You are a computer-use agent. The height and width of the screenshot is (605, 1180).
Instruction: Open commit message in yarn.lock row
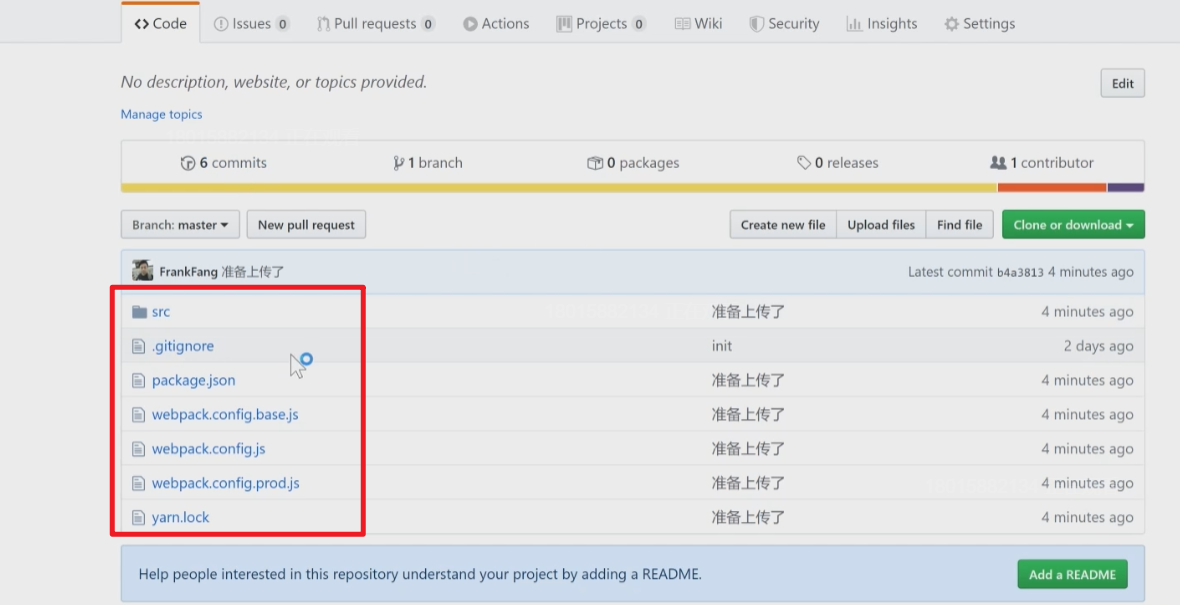pos(748,518)
